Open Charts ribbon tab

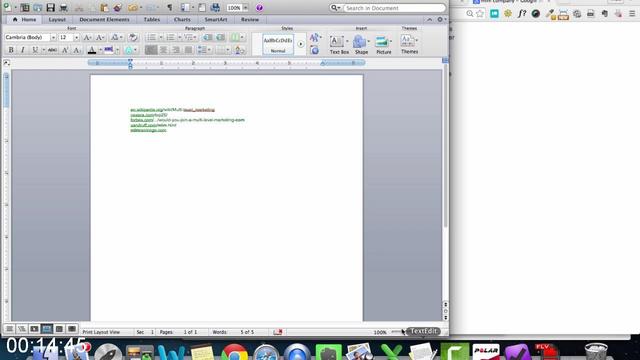[182, 20]
